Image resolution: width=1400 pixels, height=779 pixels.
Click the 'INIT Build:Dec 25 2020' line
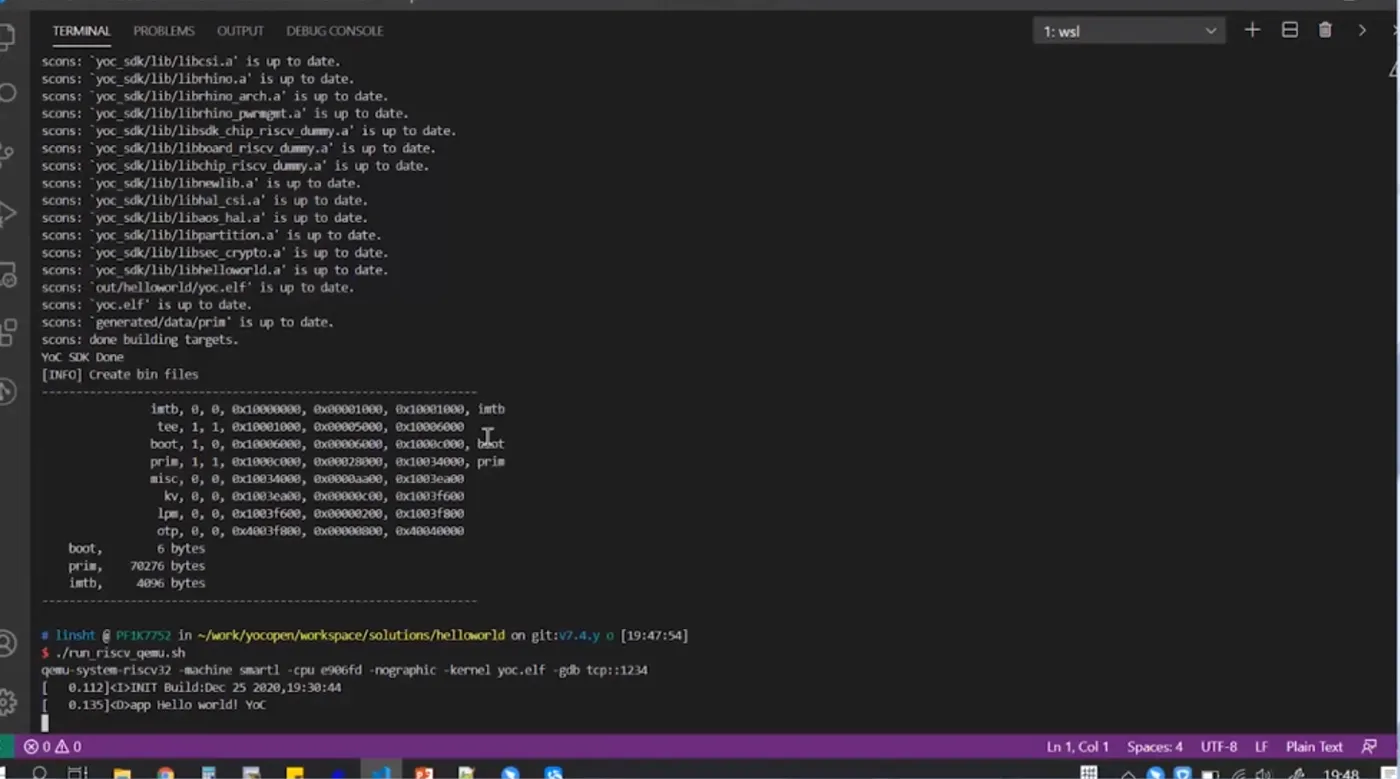pos(191,688)
